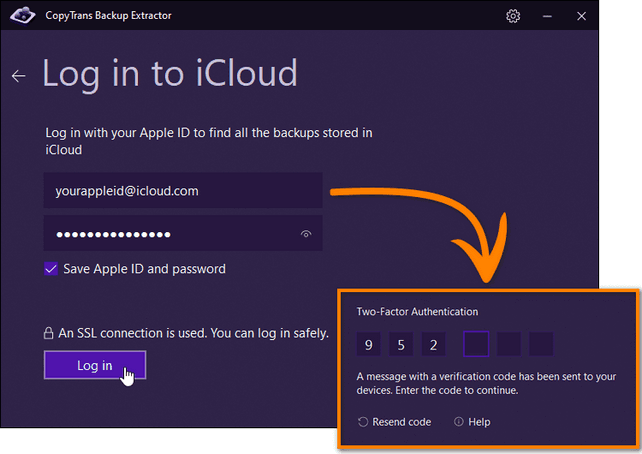
Task: Click the CopyTrans Backup Extractor logo
Action: point(23,16)
